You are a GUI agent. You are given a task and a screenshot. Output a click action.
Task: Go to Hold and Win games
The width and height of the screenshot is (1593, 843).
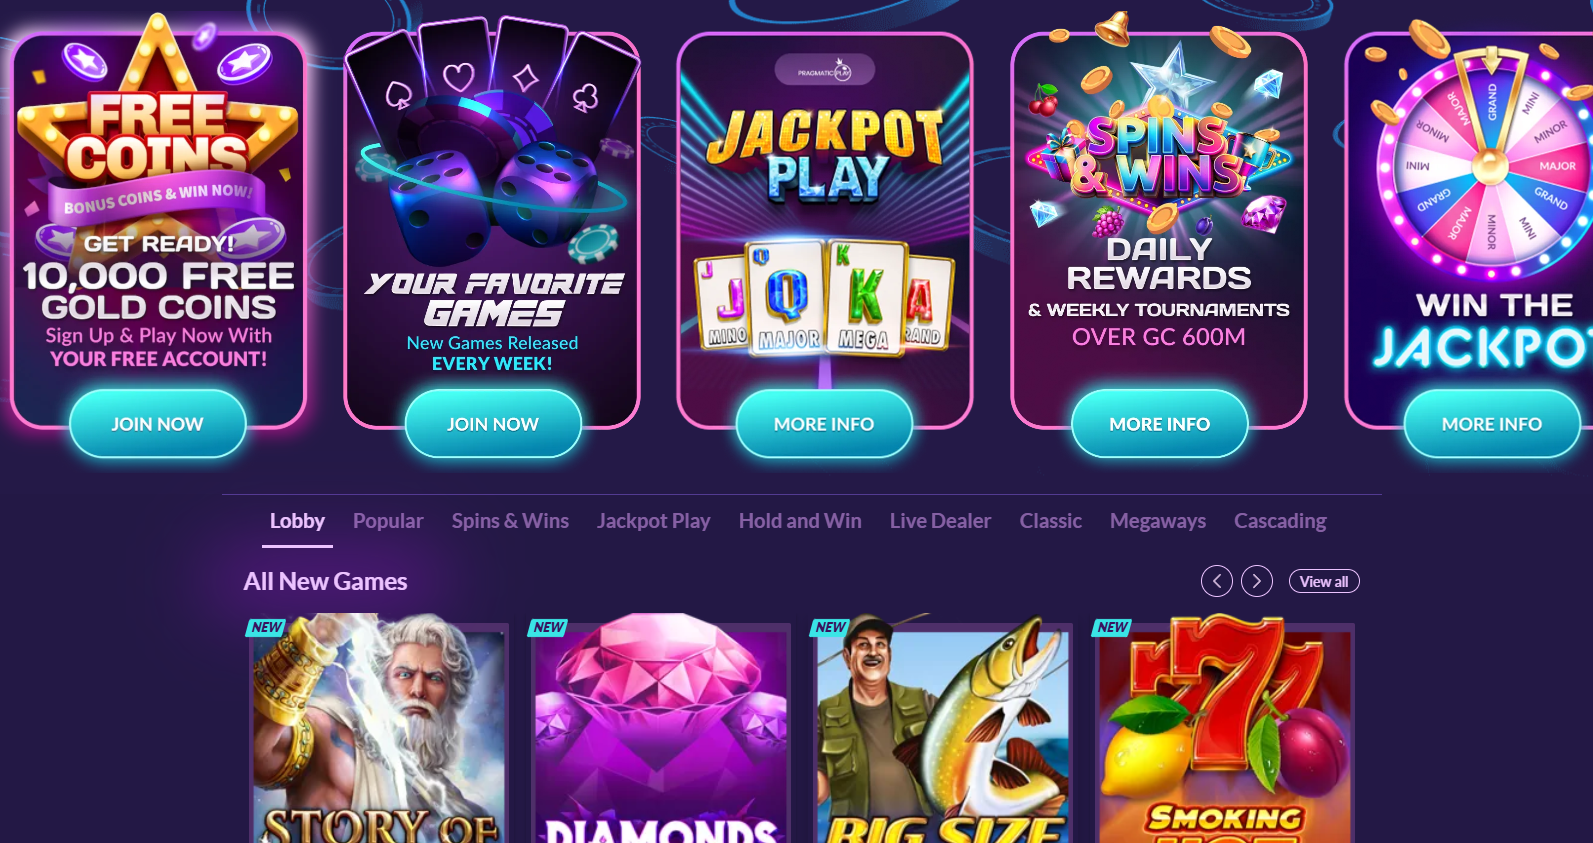(800, 521)
